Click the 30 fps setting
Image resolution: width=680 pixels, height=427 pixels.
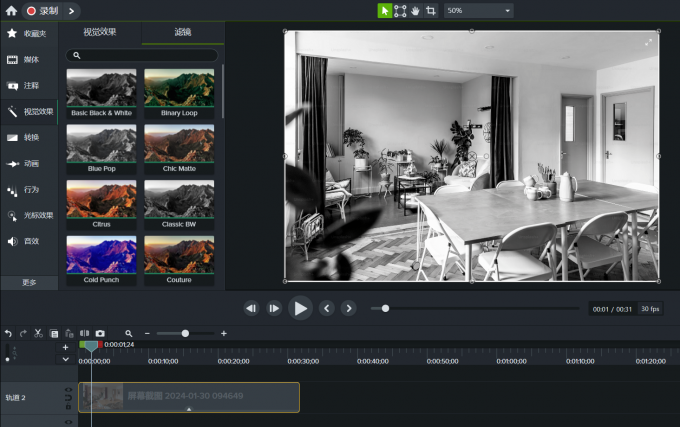(x=650, y=309)
